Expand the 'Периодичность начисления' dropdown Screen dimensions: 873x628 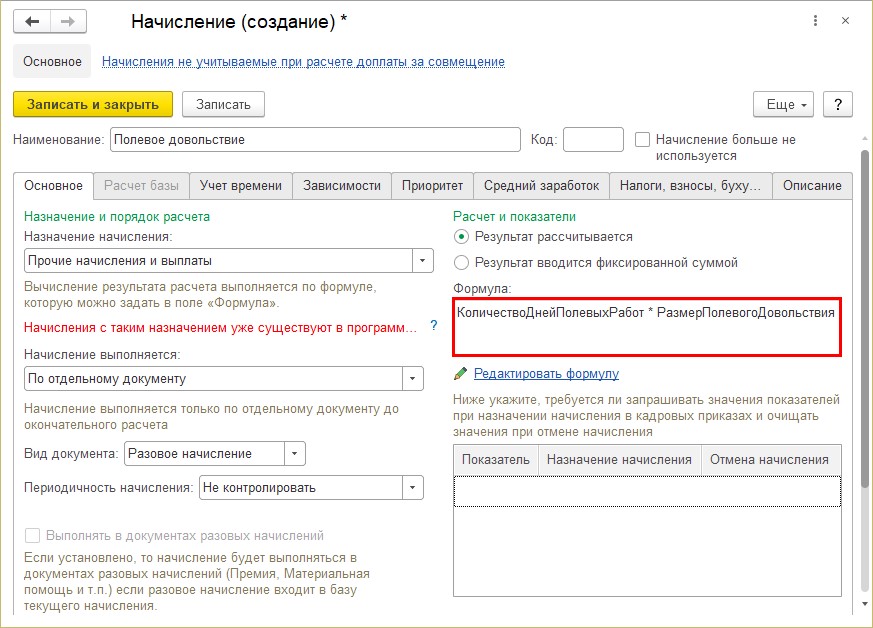(413, 488)
